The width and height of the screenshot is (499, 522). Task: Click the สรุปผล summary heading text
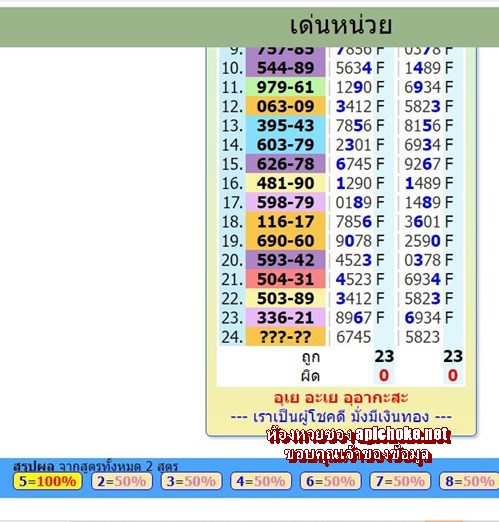pos(34,466)
